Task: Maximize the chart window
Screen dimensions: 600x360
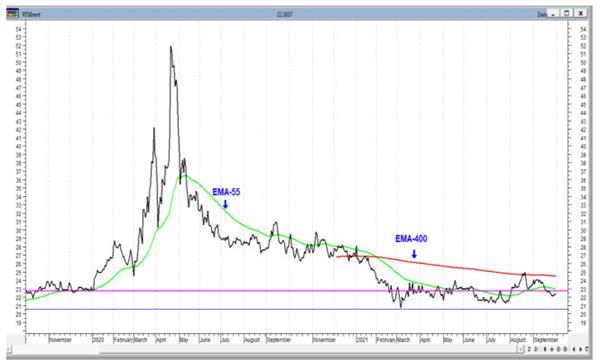Action: (567, 13)
